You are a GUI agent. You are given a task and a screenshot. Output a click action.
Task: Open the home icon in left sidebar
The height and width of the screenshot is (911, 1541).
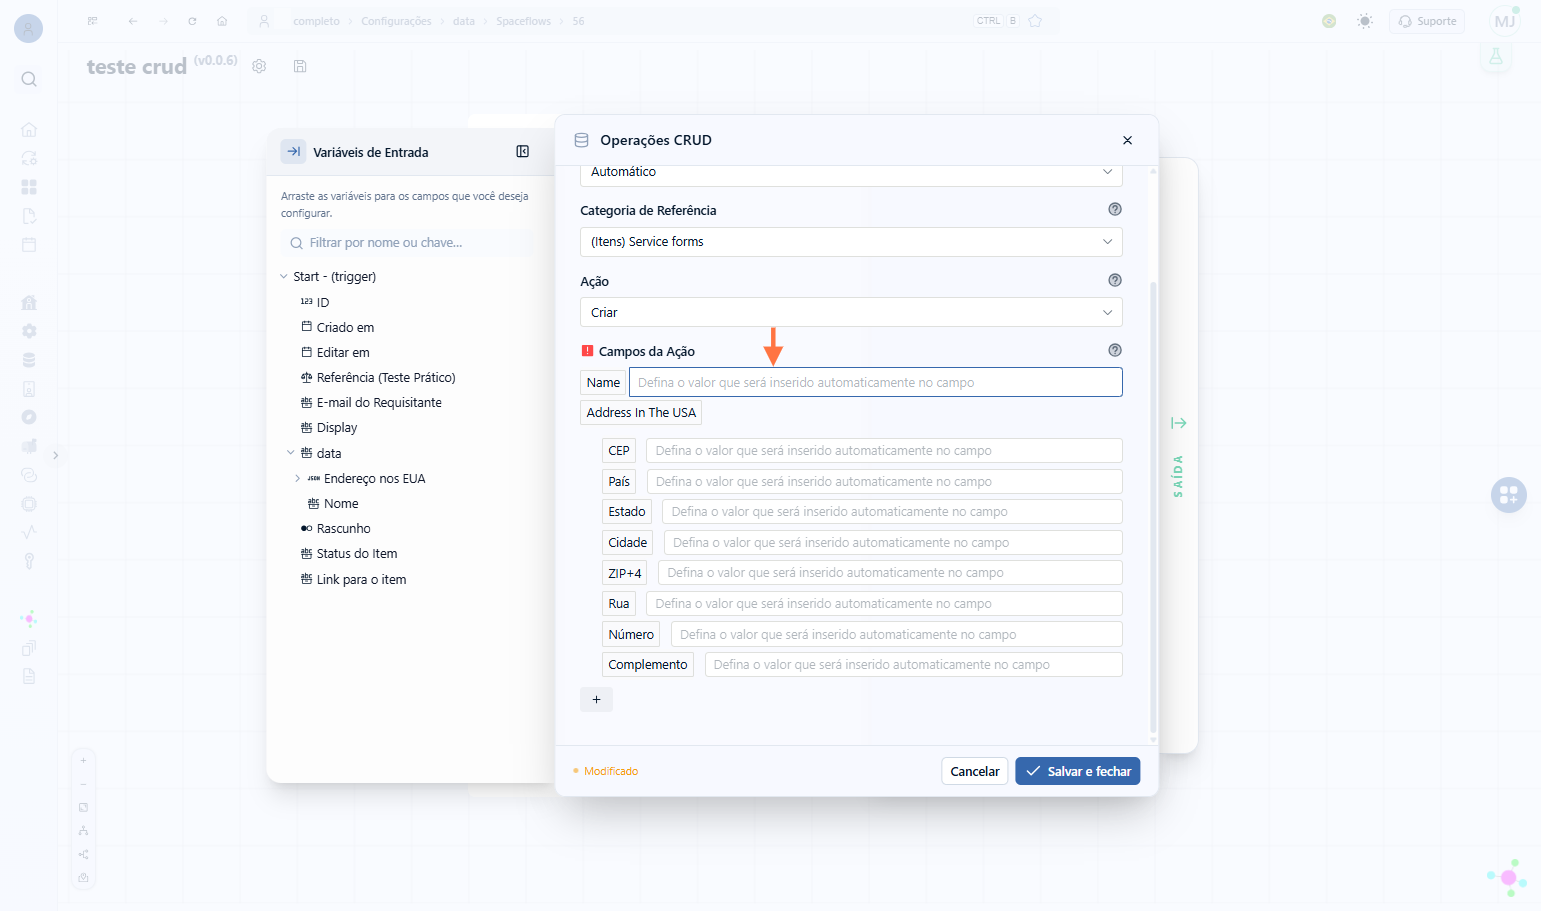29,130
